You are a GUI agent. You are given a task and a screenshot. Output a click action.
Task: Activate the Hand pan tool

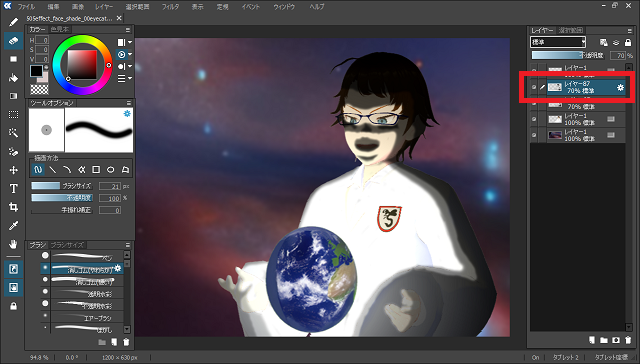tap(13, 244)
